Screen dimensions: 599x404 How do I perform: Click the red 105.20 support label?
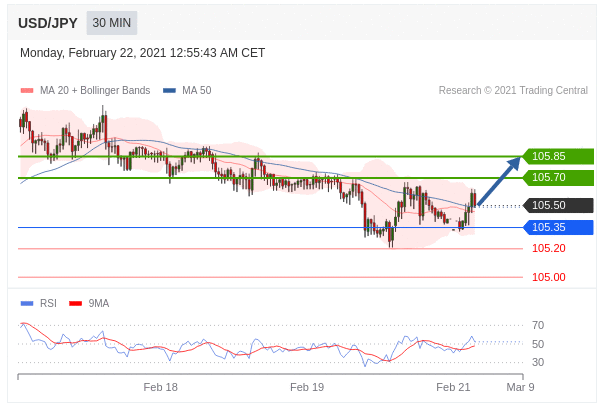click(x=549, y=249)
